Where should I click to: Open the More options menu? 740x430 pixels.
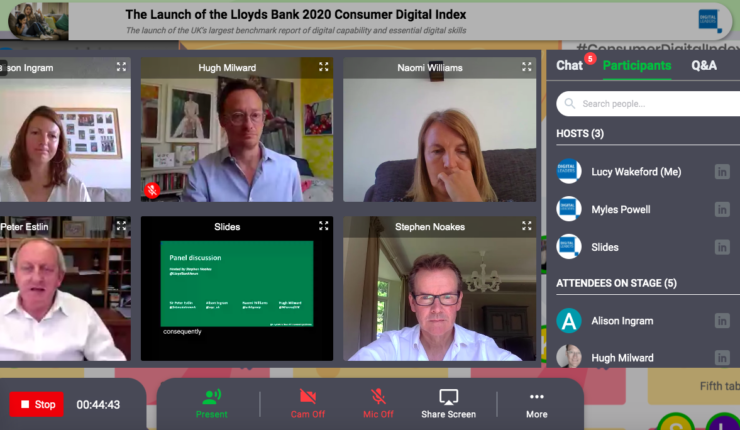(x=537, y=405)
